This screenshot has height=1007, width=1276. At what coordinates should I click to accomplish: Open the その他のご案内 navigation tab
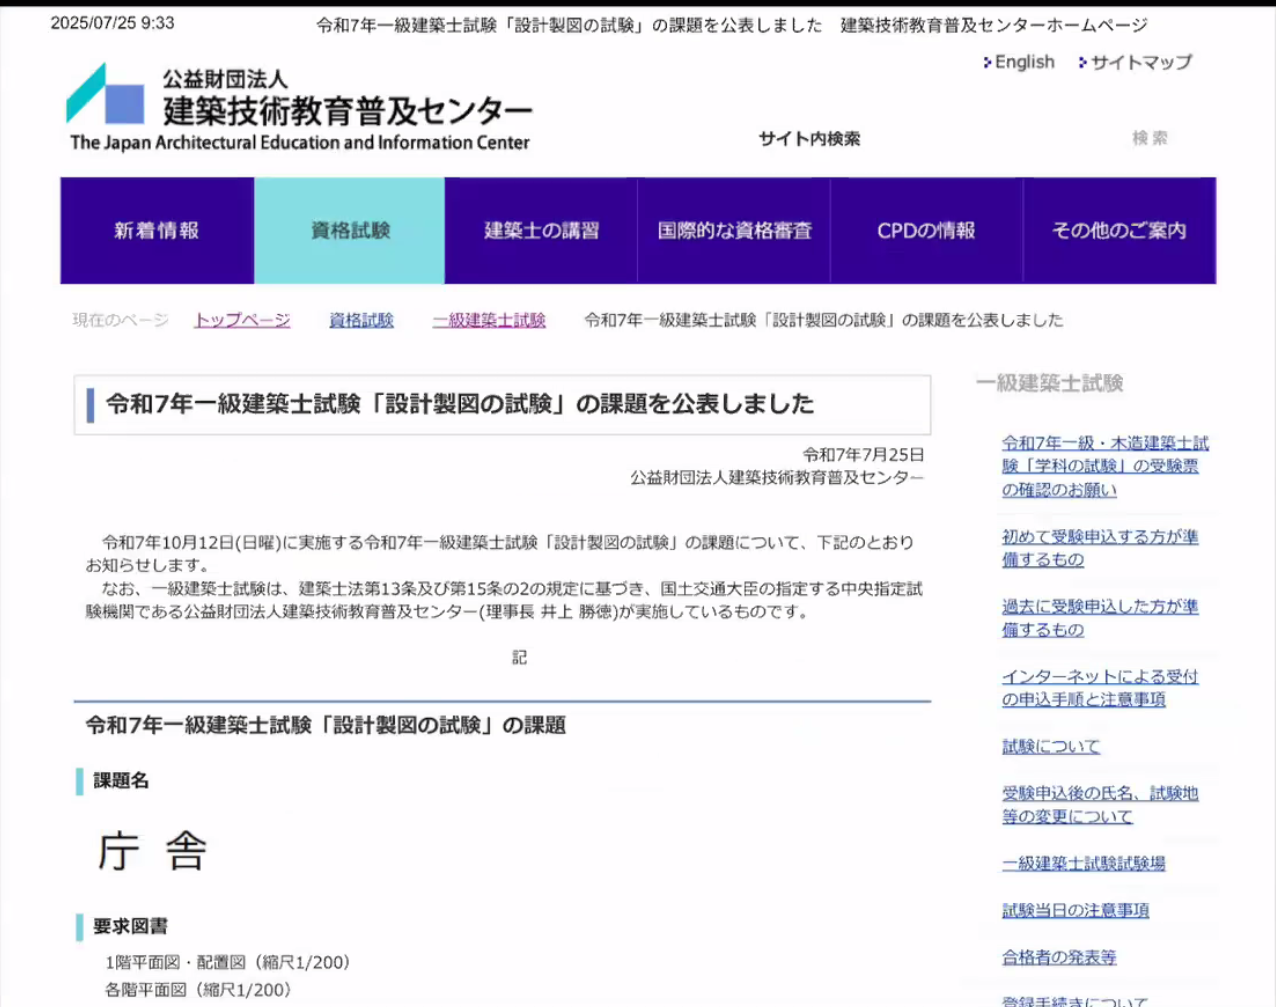pyautogui.click(x=1119, y=231)
